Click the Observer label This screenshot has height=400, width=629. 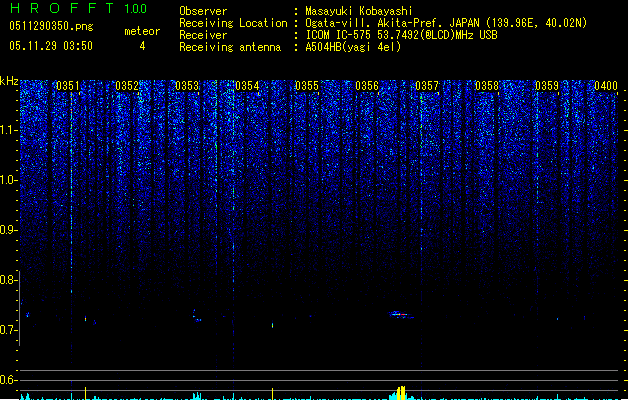tap(203, 11)
